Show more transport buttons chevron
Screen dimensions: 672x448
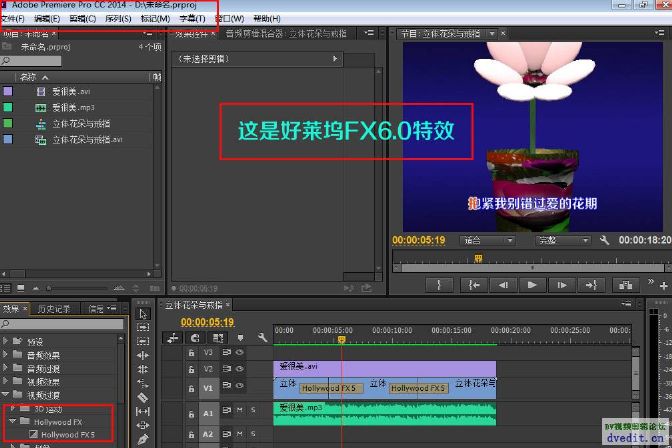(651, 282)
